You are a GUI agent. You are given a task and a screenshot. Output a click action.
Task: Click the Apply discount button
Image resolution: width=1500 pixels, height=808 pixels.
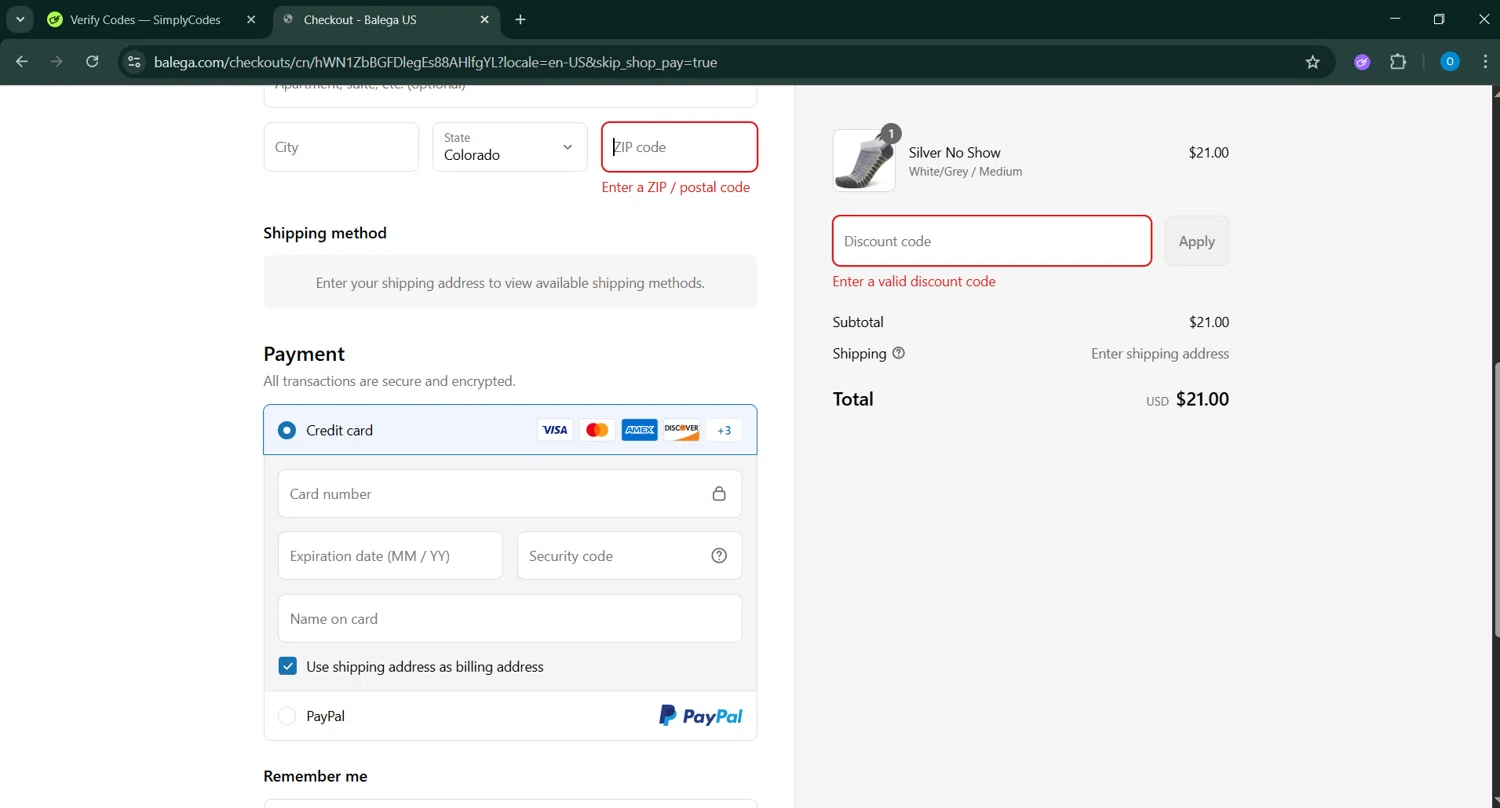click(1197, 241)
